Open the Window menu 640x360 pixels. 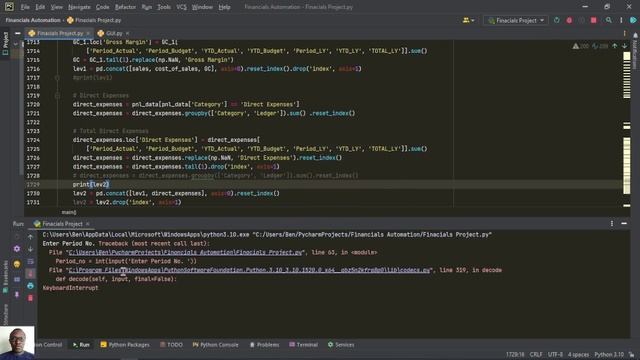pyautogui.click(x=202, y=7)
